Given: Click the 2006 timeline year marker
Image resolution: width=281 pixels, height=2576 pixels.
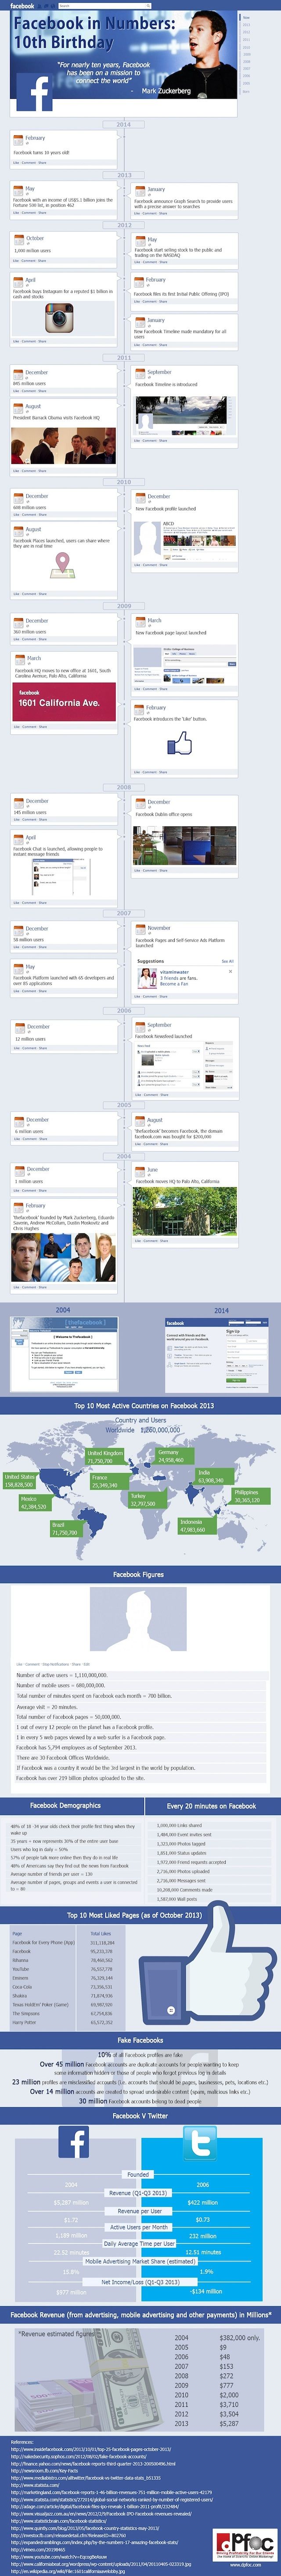Looking at the screenshot, I should click(124, 1011).
